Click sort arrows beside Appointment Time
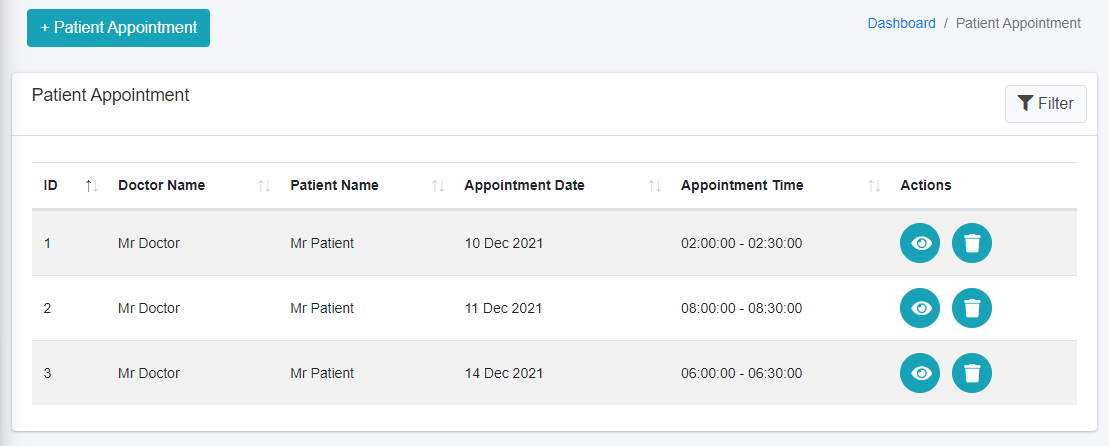The width and height of the screenshot is (1109, 446). (874, 185)
